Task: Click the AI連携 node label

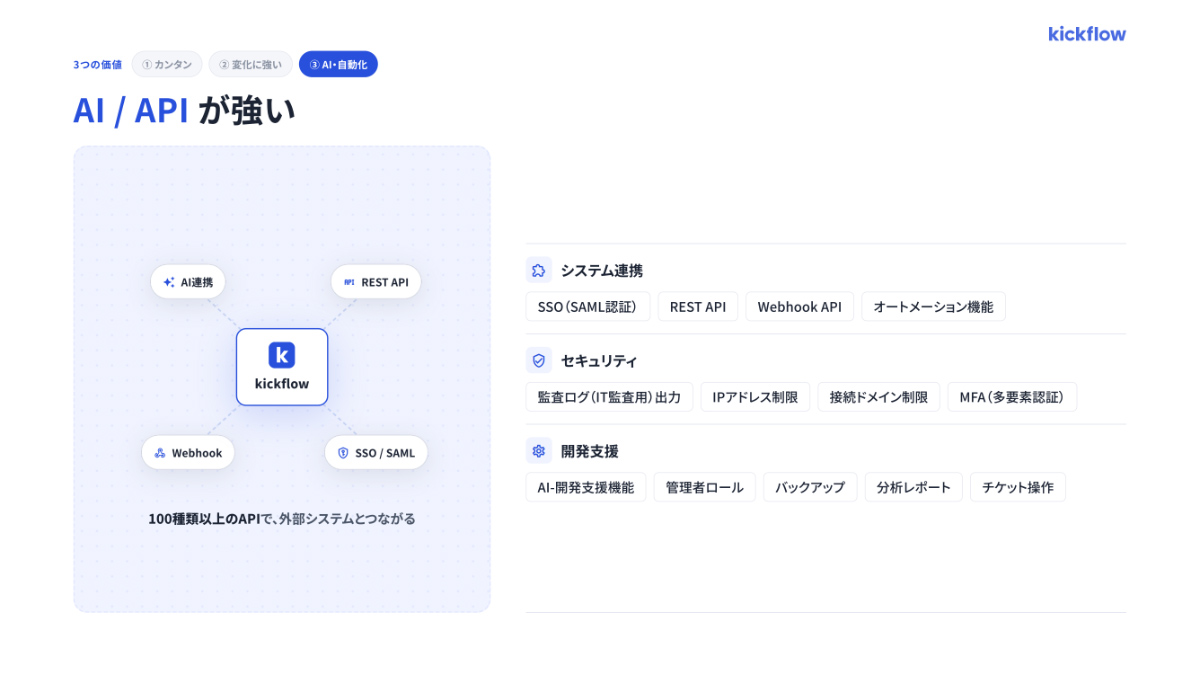Action: (x=197, y=282)
